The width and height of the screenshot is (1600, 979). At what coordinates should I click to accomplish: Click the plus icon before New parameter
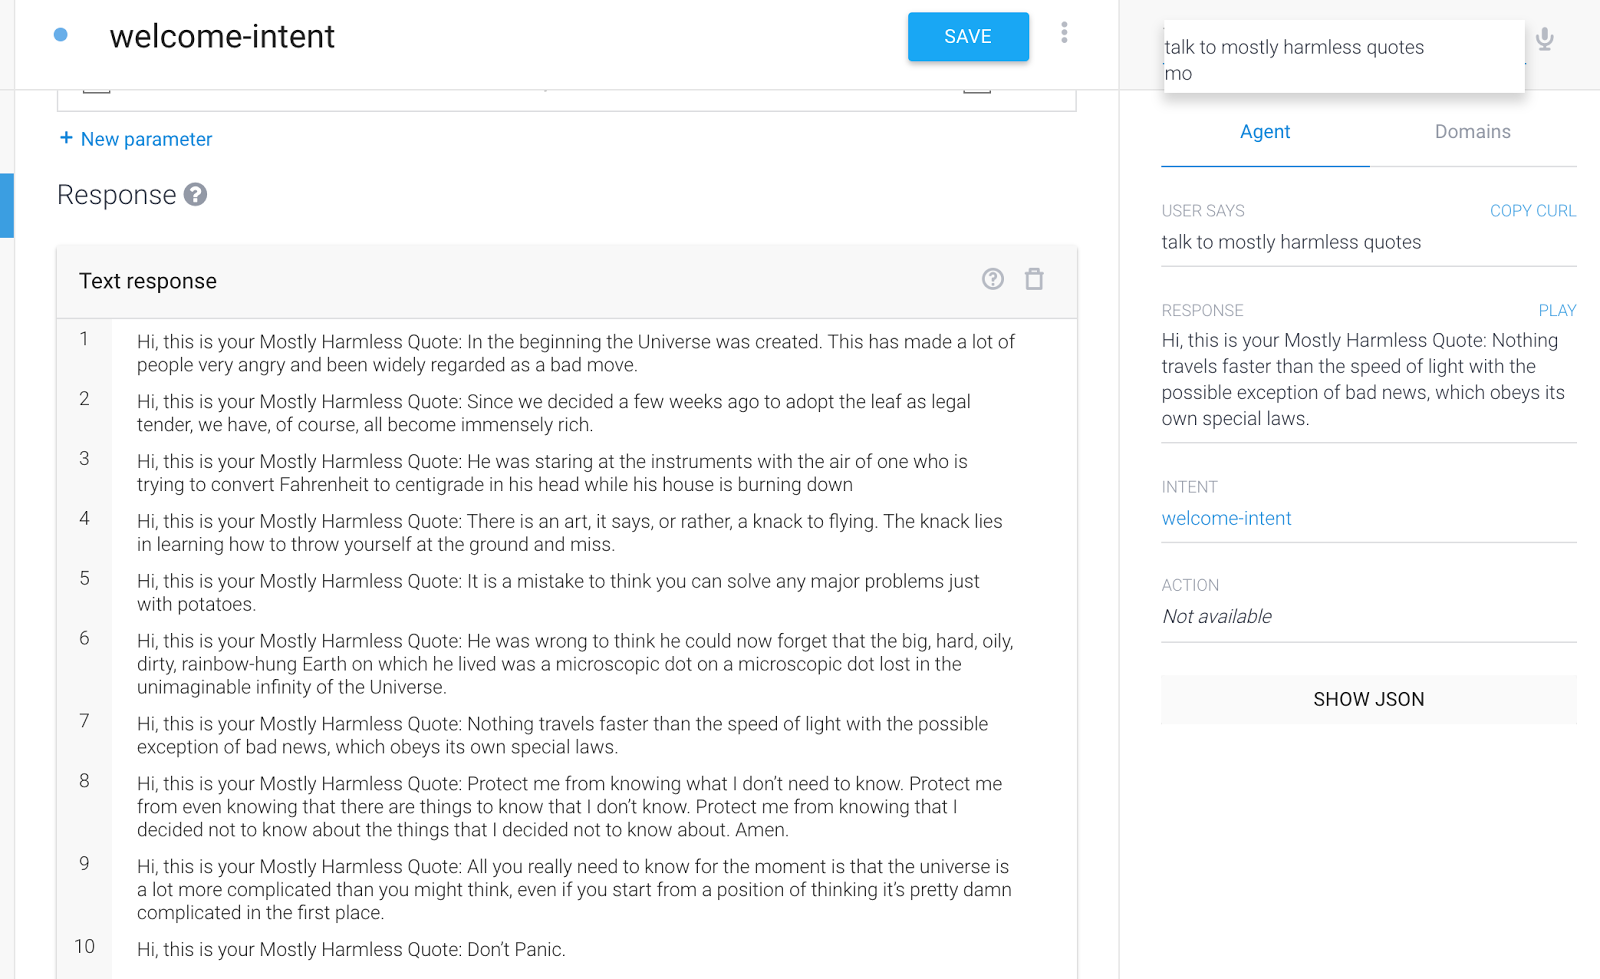[x=66, y=138]
